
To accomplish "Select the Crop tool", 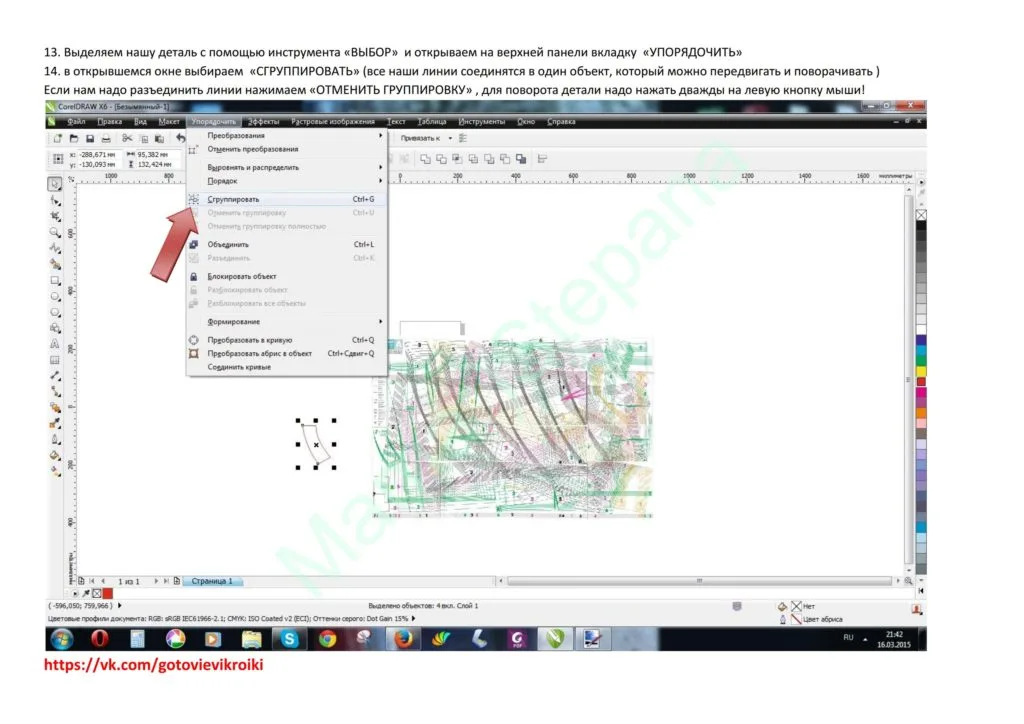I will 55,216.
